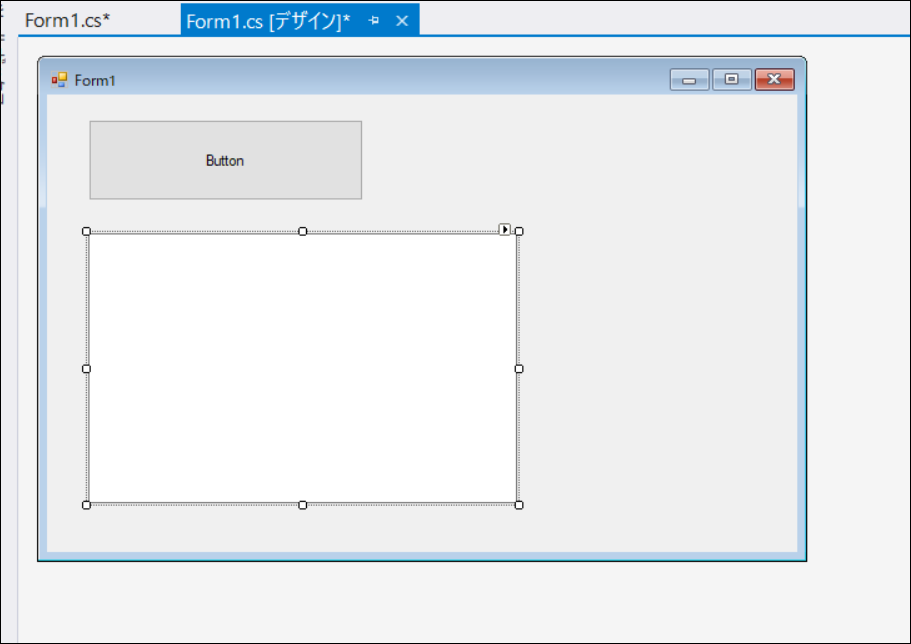
Task: Click the Form1 maximize button
Action: (x=731, y=80)
